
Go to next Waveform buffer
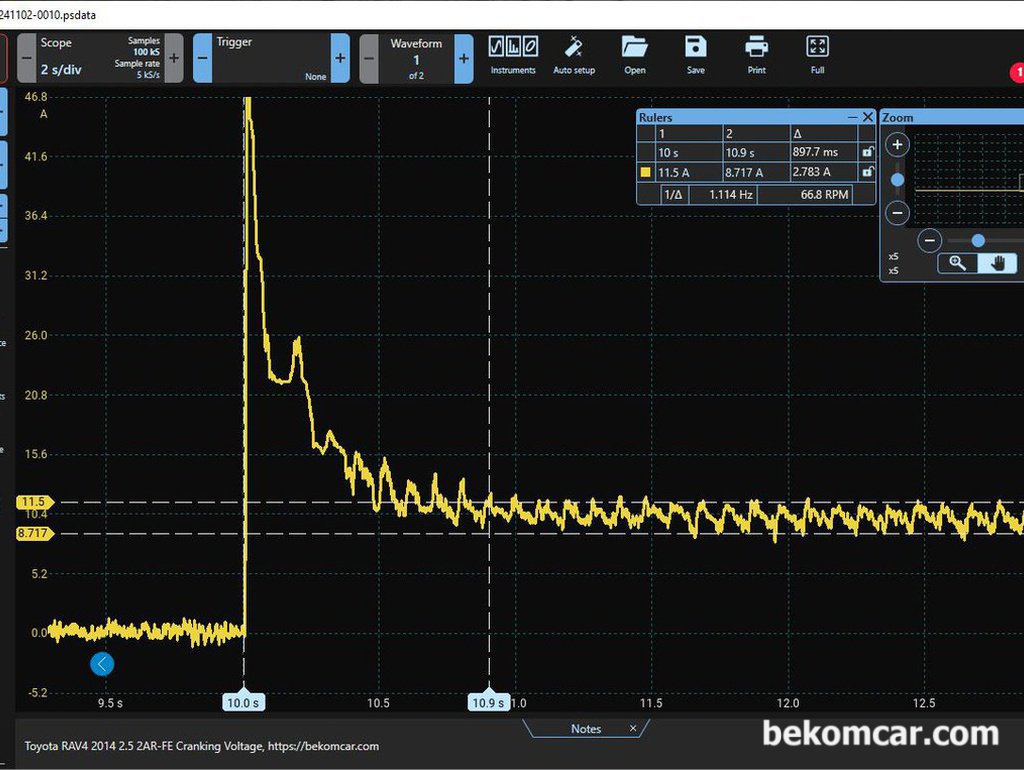point(464,58)
